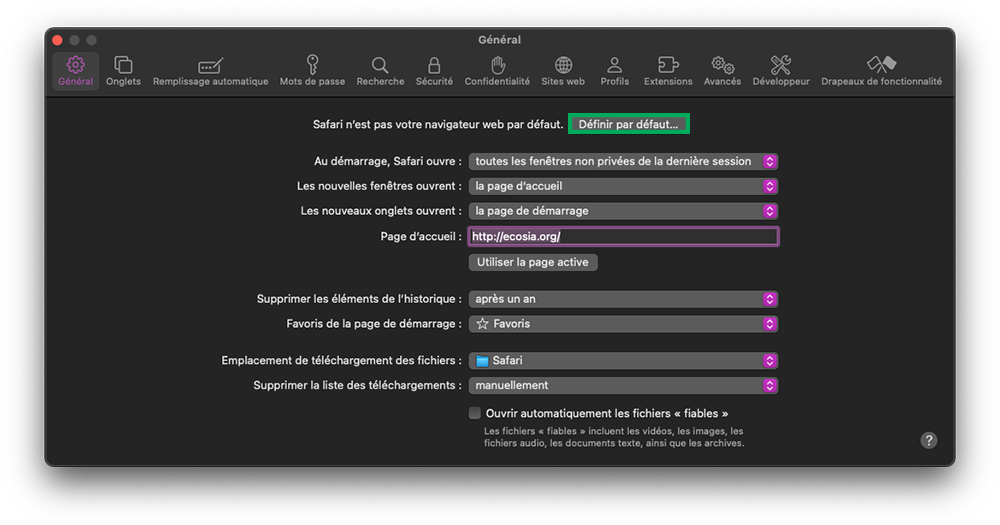Expand Les nouvelles fenêtres ouvrent dropdown
The width and height of the screenshot is (1000, 525).
pyautogui.click(x=623, y=186)
